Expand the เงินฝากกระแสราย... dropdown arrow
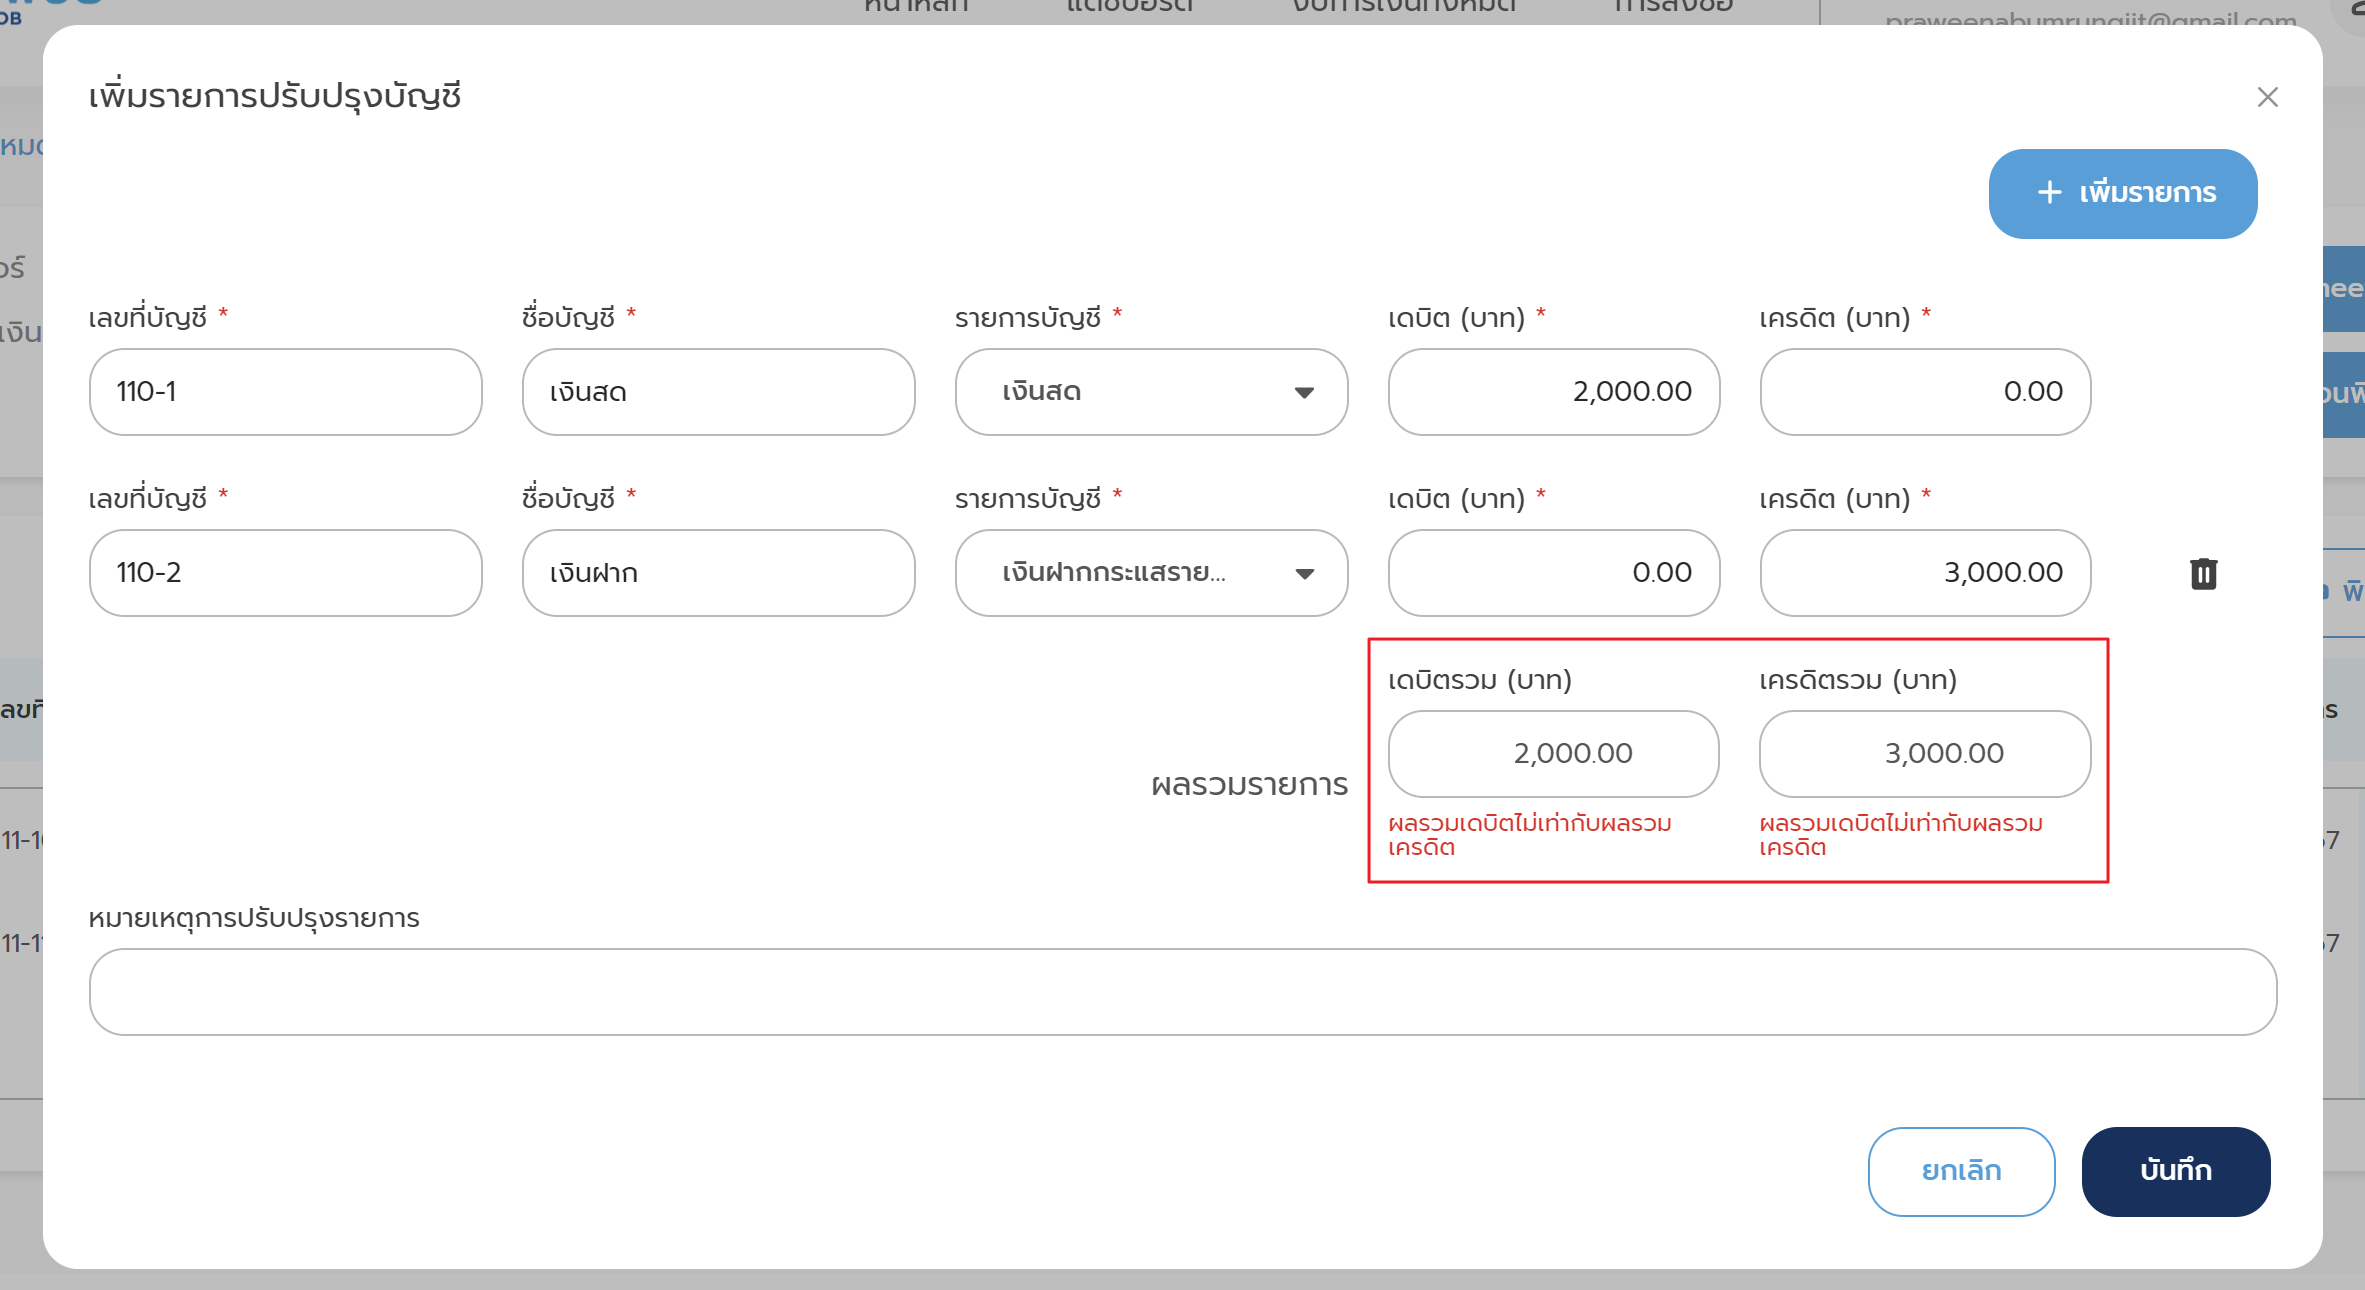This screenshot has height=1290, width=2365. pyautogui.click(x=1303, y=574)
